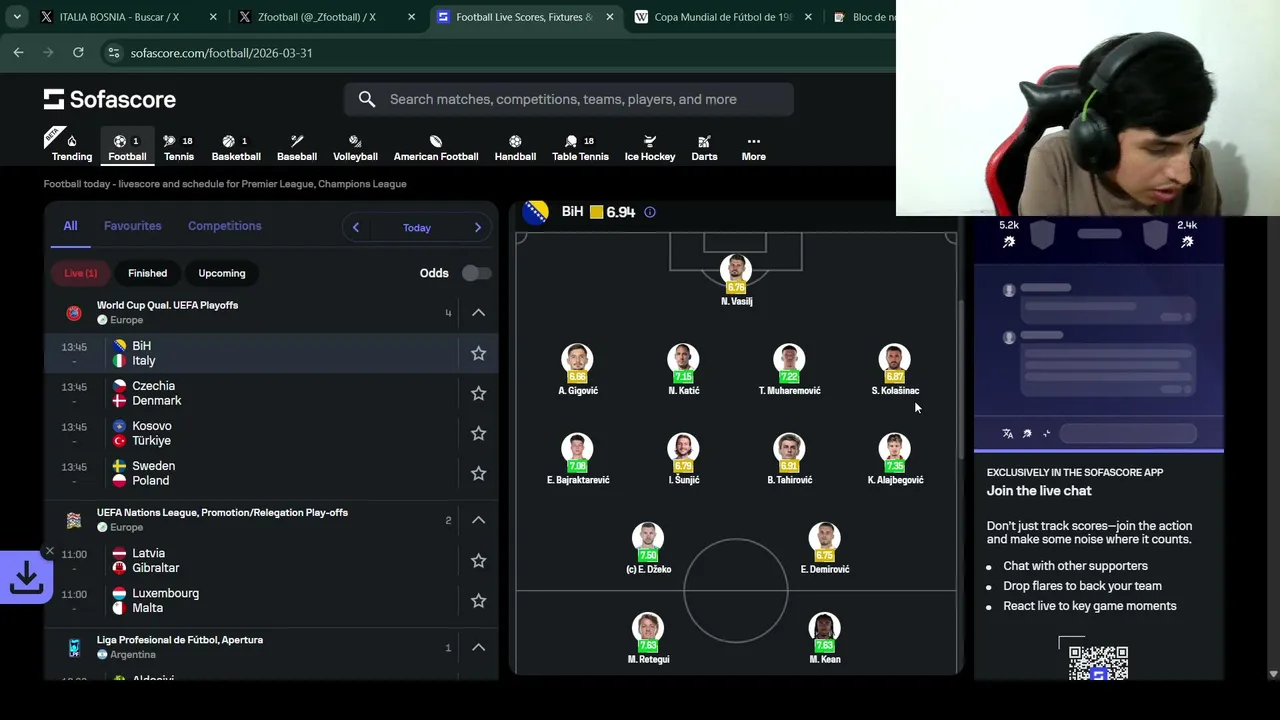Screen dimensions: 1280x720
Task: Collapse UEFA Nations League Play-offs section
Action: [x=478, y=520]
